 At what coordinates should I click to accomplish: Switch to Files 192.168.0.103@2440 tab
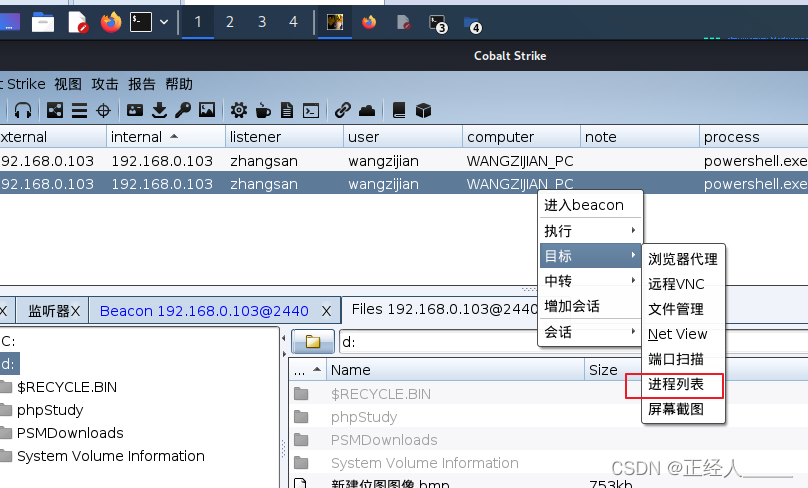pyautogui.click(x=445, y=309)
